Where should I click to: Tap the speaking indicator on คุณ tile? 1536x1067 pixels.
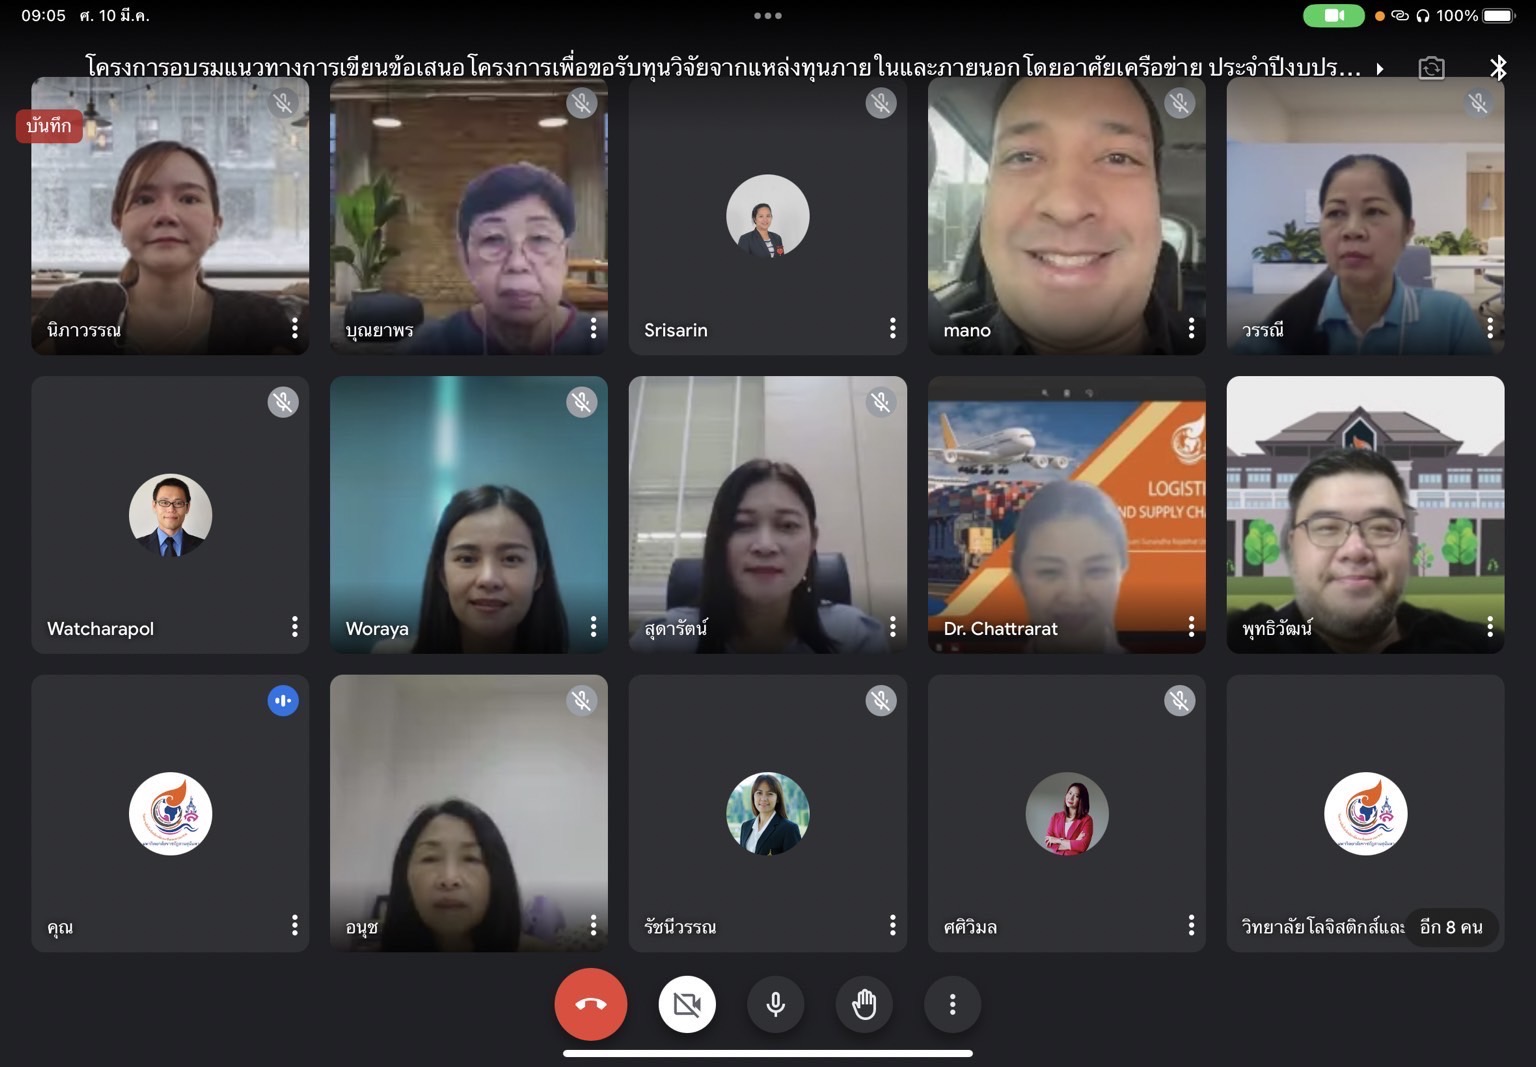pos(283,701)
